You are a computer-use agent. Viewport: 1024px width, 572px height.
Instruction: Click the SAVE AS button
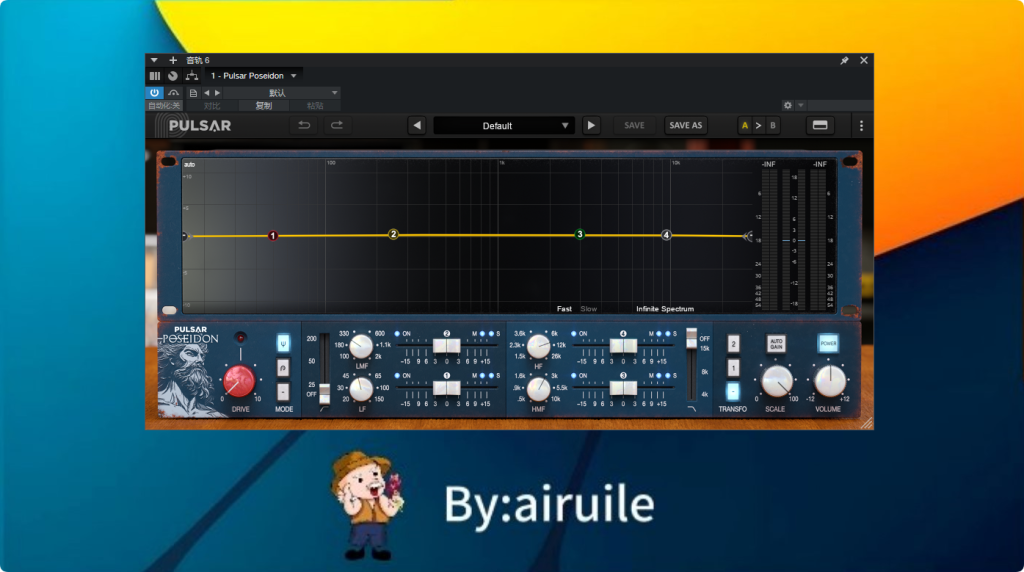click(x=685, y=125)
